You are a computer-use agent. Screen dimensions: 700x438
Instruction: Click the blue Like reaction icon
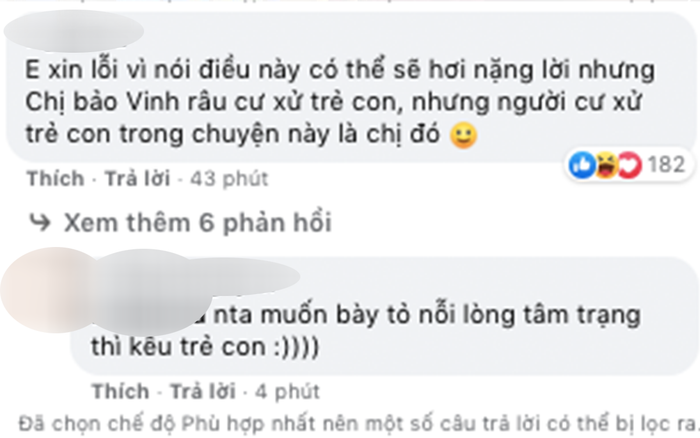pyautogui.click(x=583, y=165)
